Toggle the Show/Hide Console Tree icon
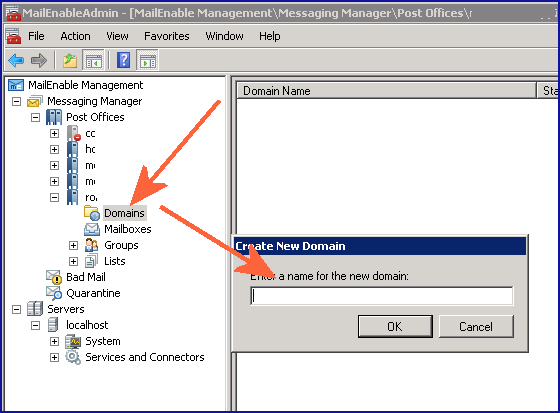This screenshot has width=560, height=413. tap(93, 60)
